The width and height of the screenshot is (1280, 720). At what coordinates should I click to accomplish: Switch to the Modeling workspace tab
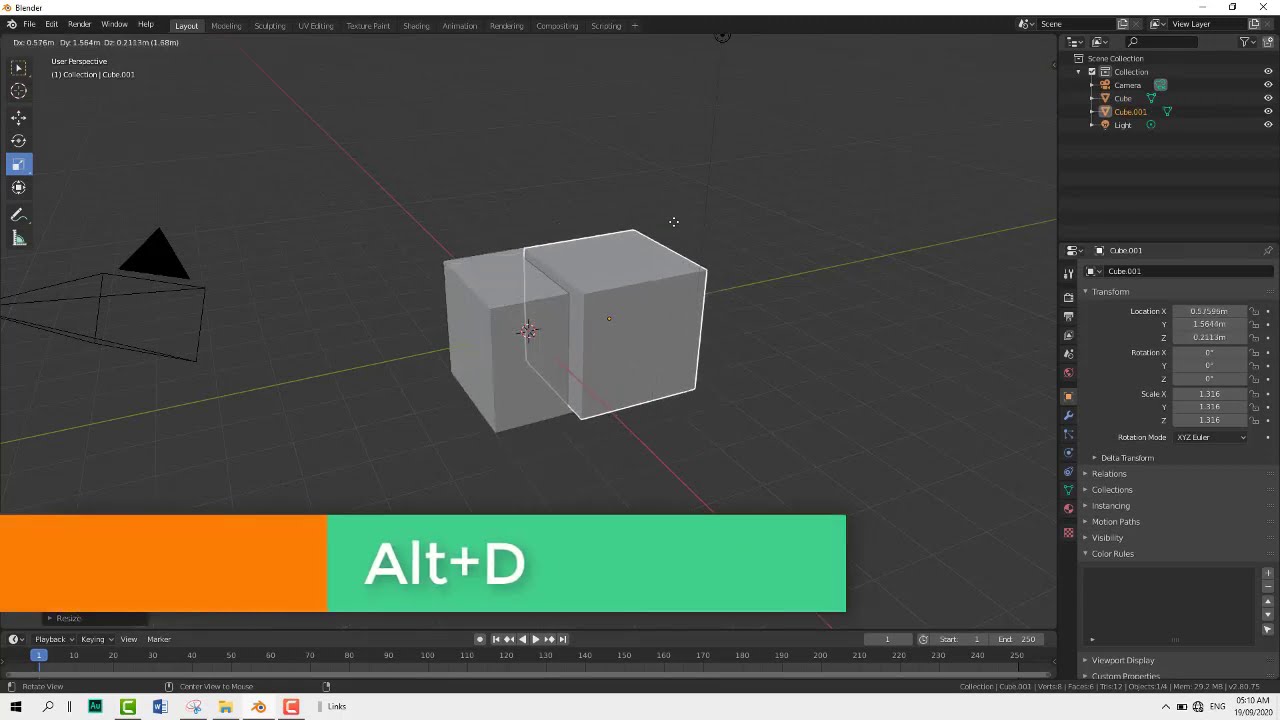(226, 25)
